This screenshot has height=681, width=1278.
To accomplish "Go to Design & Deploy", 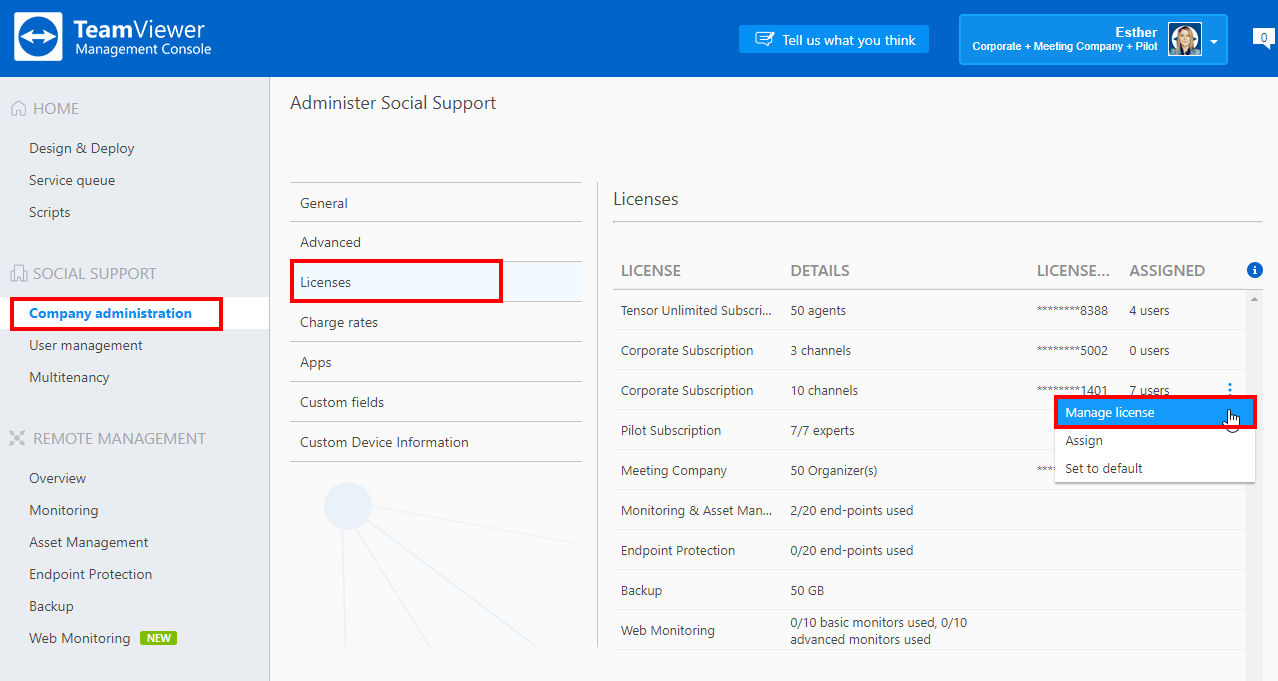I will (x=82, y=148).
